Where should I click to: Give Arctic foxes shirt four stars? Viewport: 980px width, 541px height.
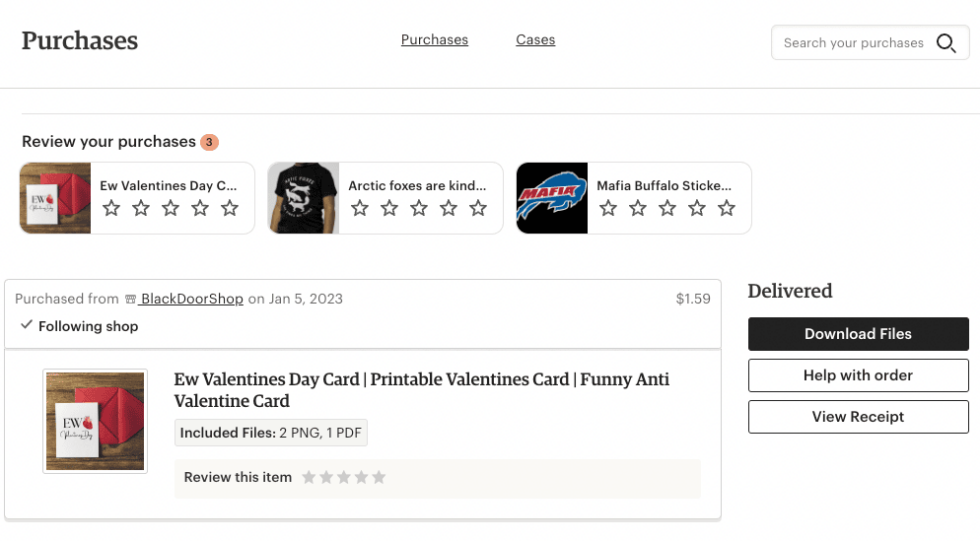coord(449,208)
